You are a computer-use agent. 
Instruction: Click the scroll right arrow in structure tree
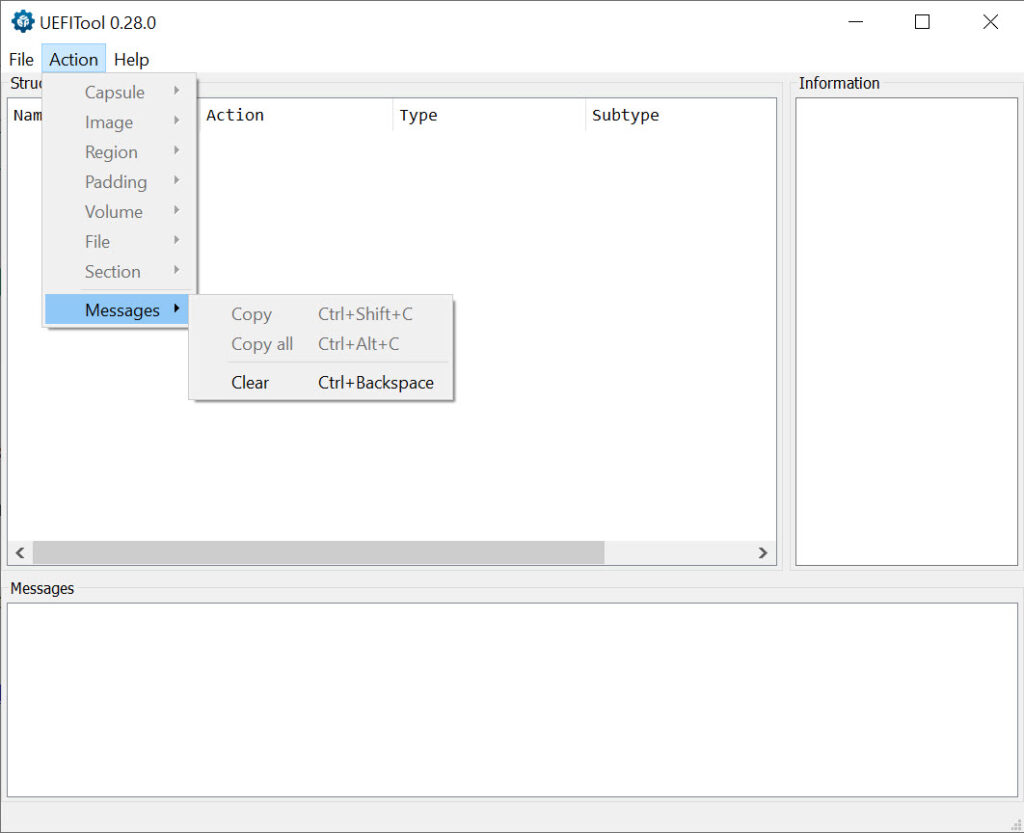click(x=763, y=553)
